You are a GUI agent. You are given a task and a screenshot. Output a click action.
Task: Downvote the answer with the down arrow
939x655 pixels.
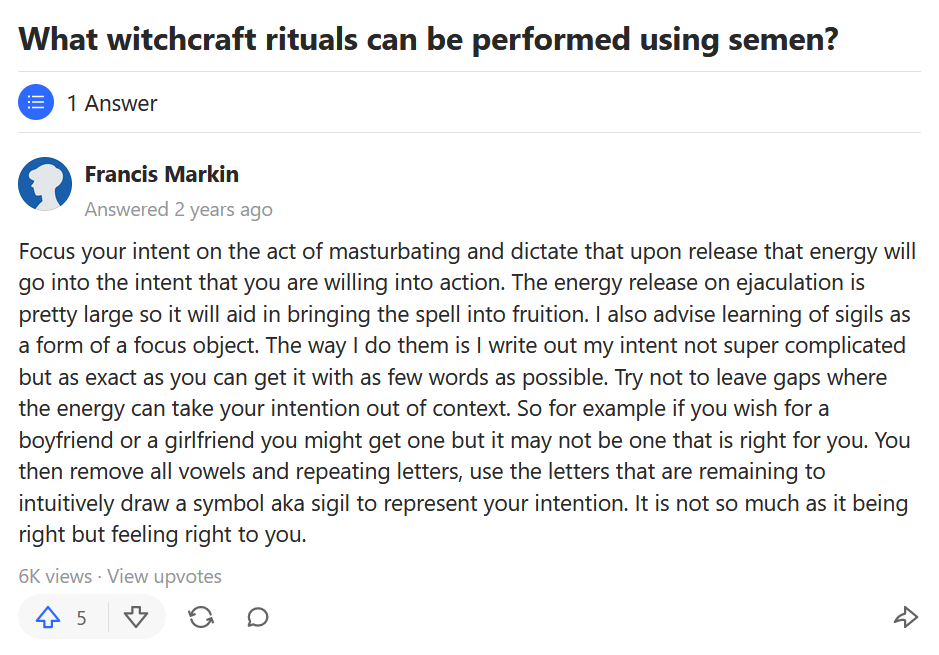coord(136,617)
